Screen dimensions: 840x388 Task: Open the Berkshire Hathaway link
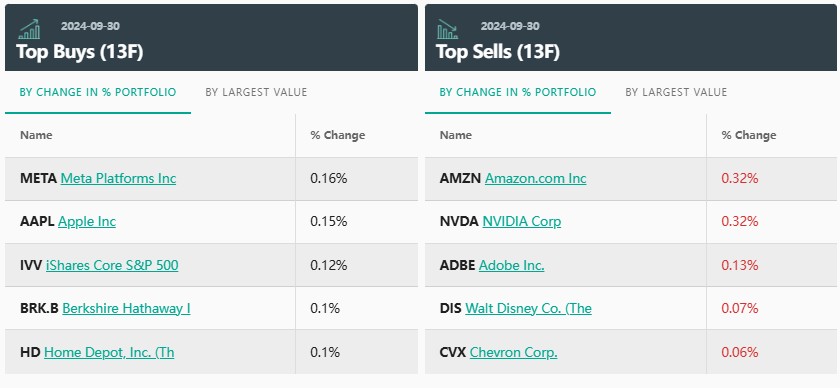pos(126,309)
